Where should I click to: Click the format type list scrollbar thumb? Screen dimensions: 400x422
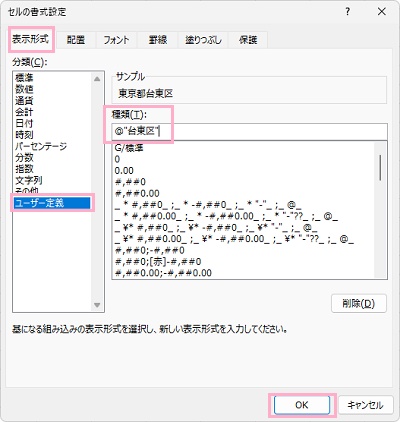(x=380, y=167)
